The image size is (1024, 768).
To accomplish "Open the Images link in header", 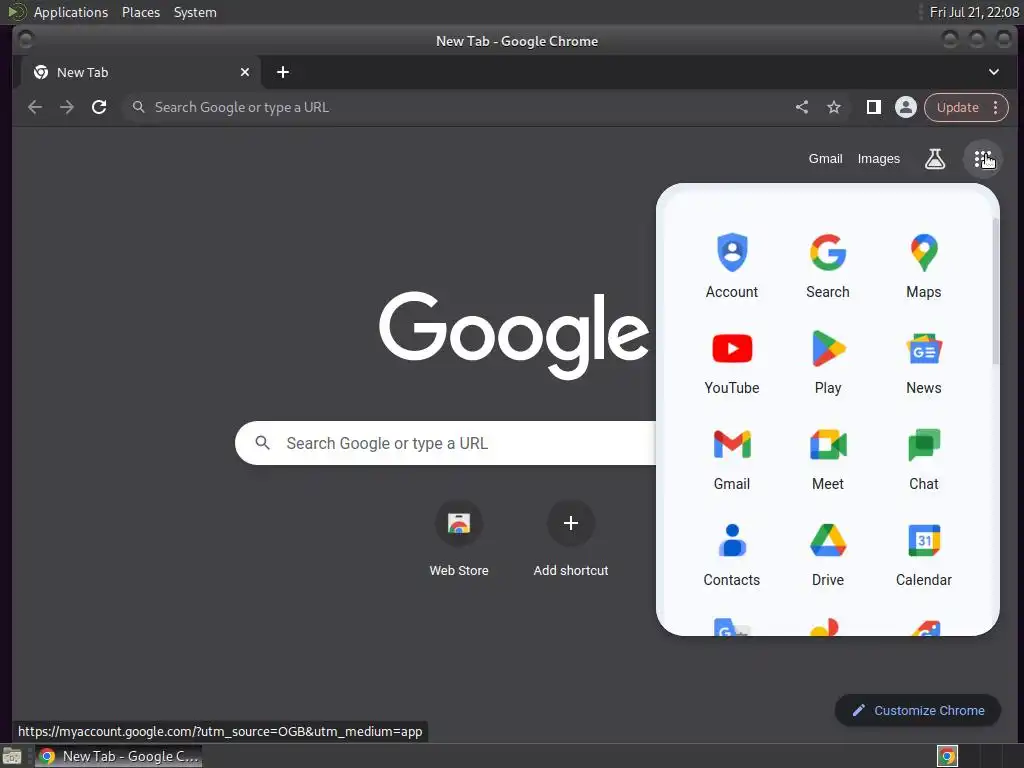I will tap(878, 159).
